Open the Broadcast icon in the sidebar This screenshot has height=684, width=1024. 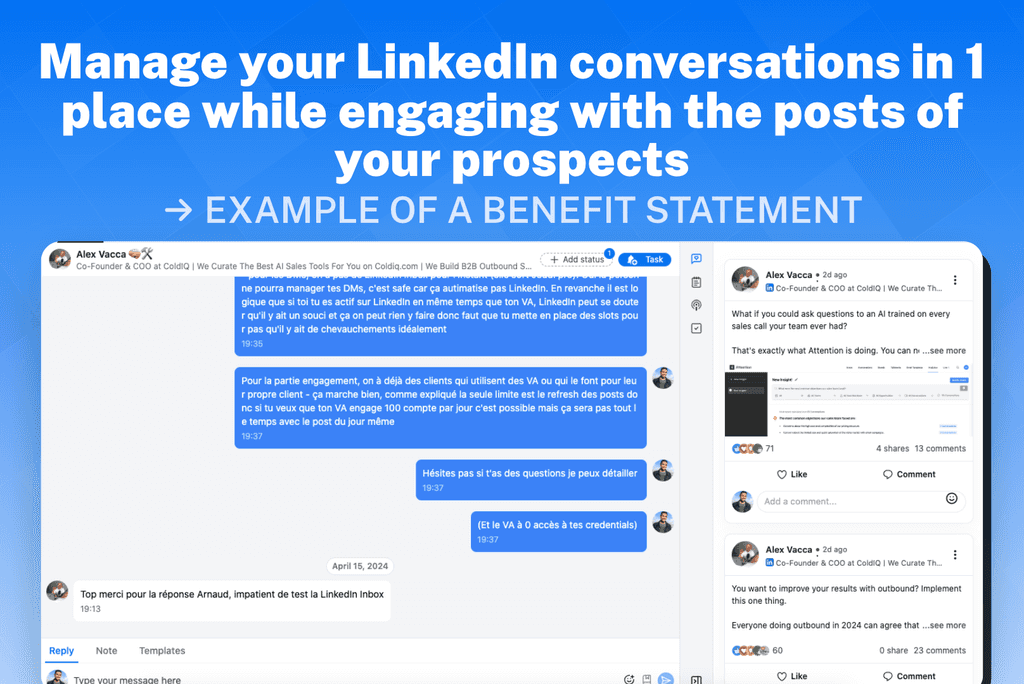coord(697,305)
